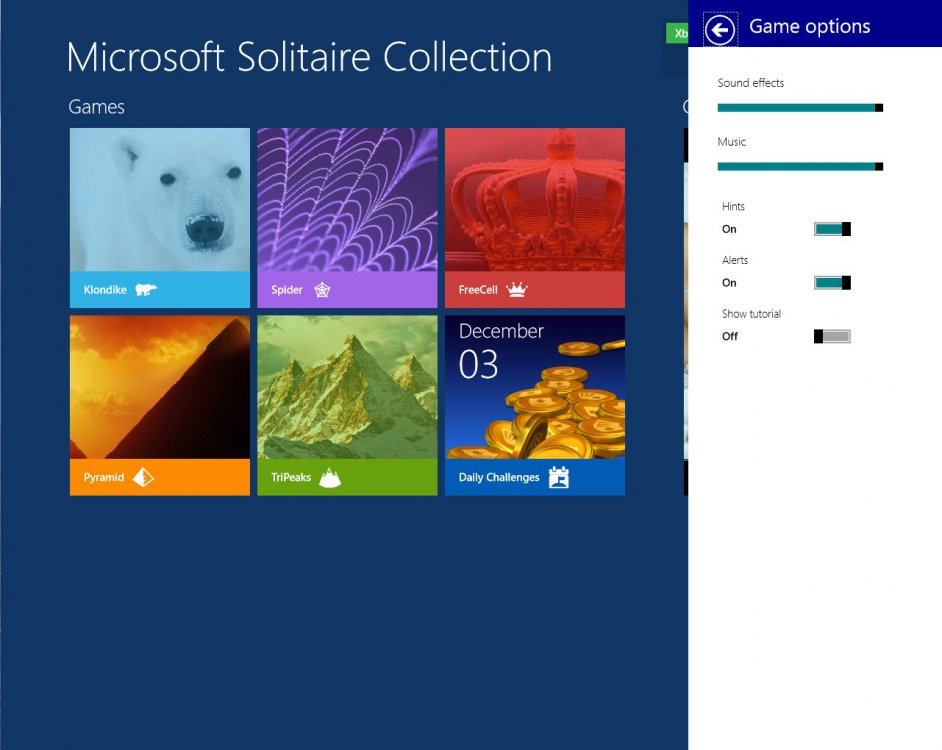Viewport: 942px width, 750px height.
Task: Click the Alerts label
Action: pos(735,260)
